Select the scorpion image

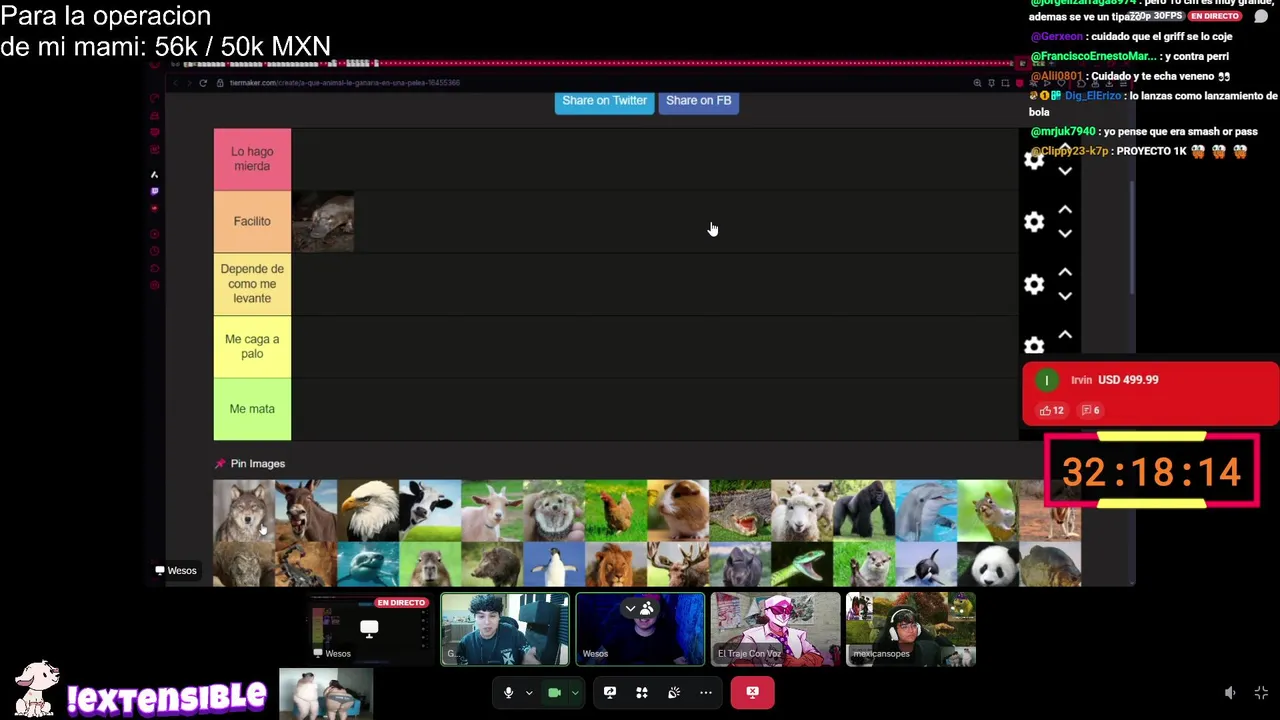[306, 564]
